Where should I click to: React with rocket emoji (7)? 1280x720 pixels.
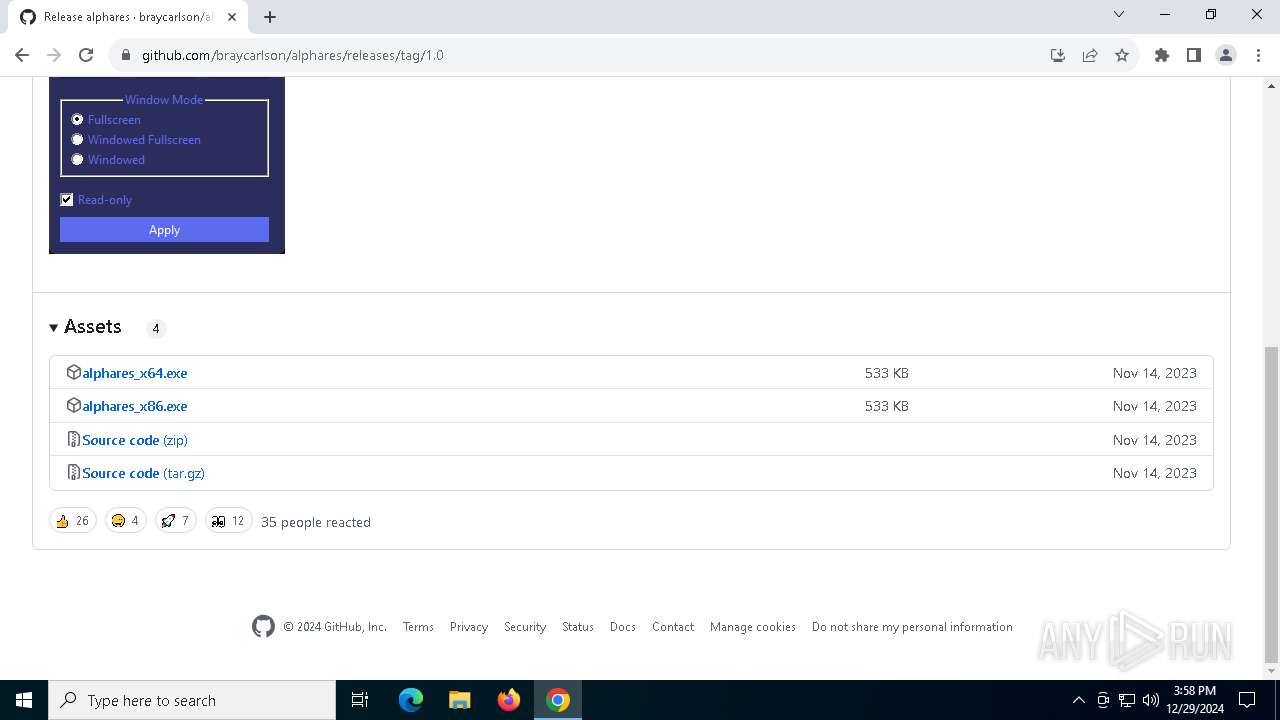[176, 521]
